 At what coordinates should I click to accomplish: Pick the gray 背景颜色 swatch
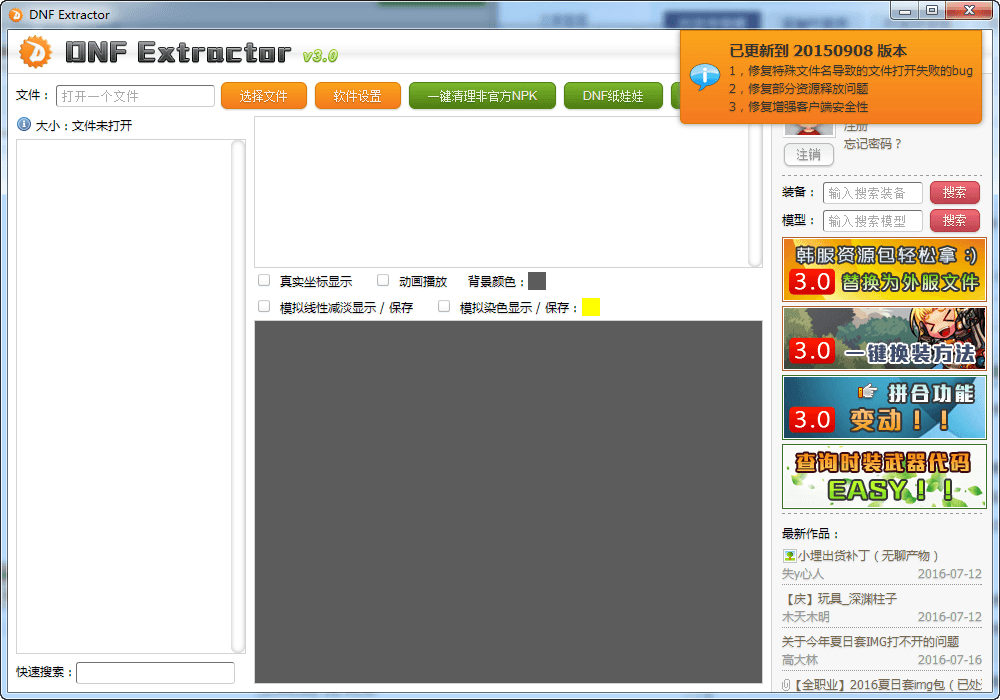[x=537, y=281]
